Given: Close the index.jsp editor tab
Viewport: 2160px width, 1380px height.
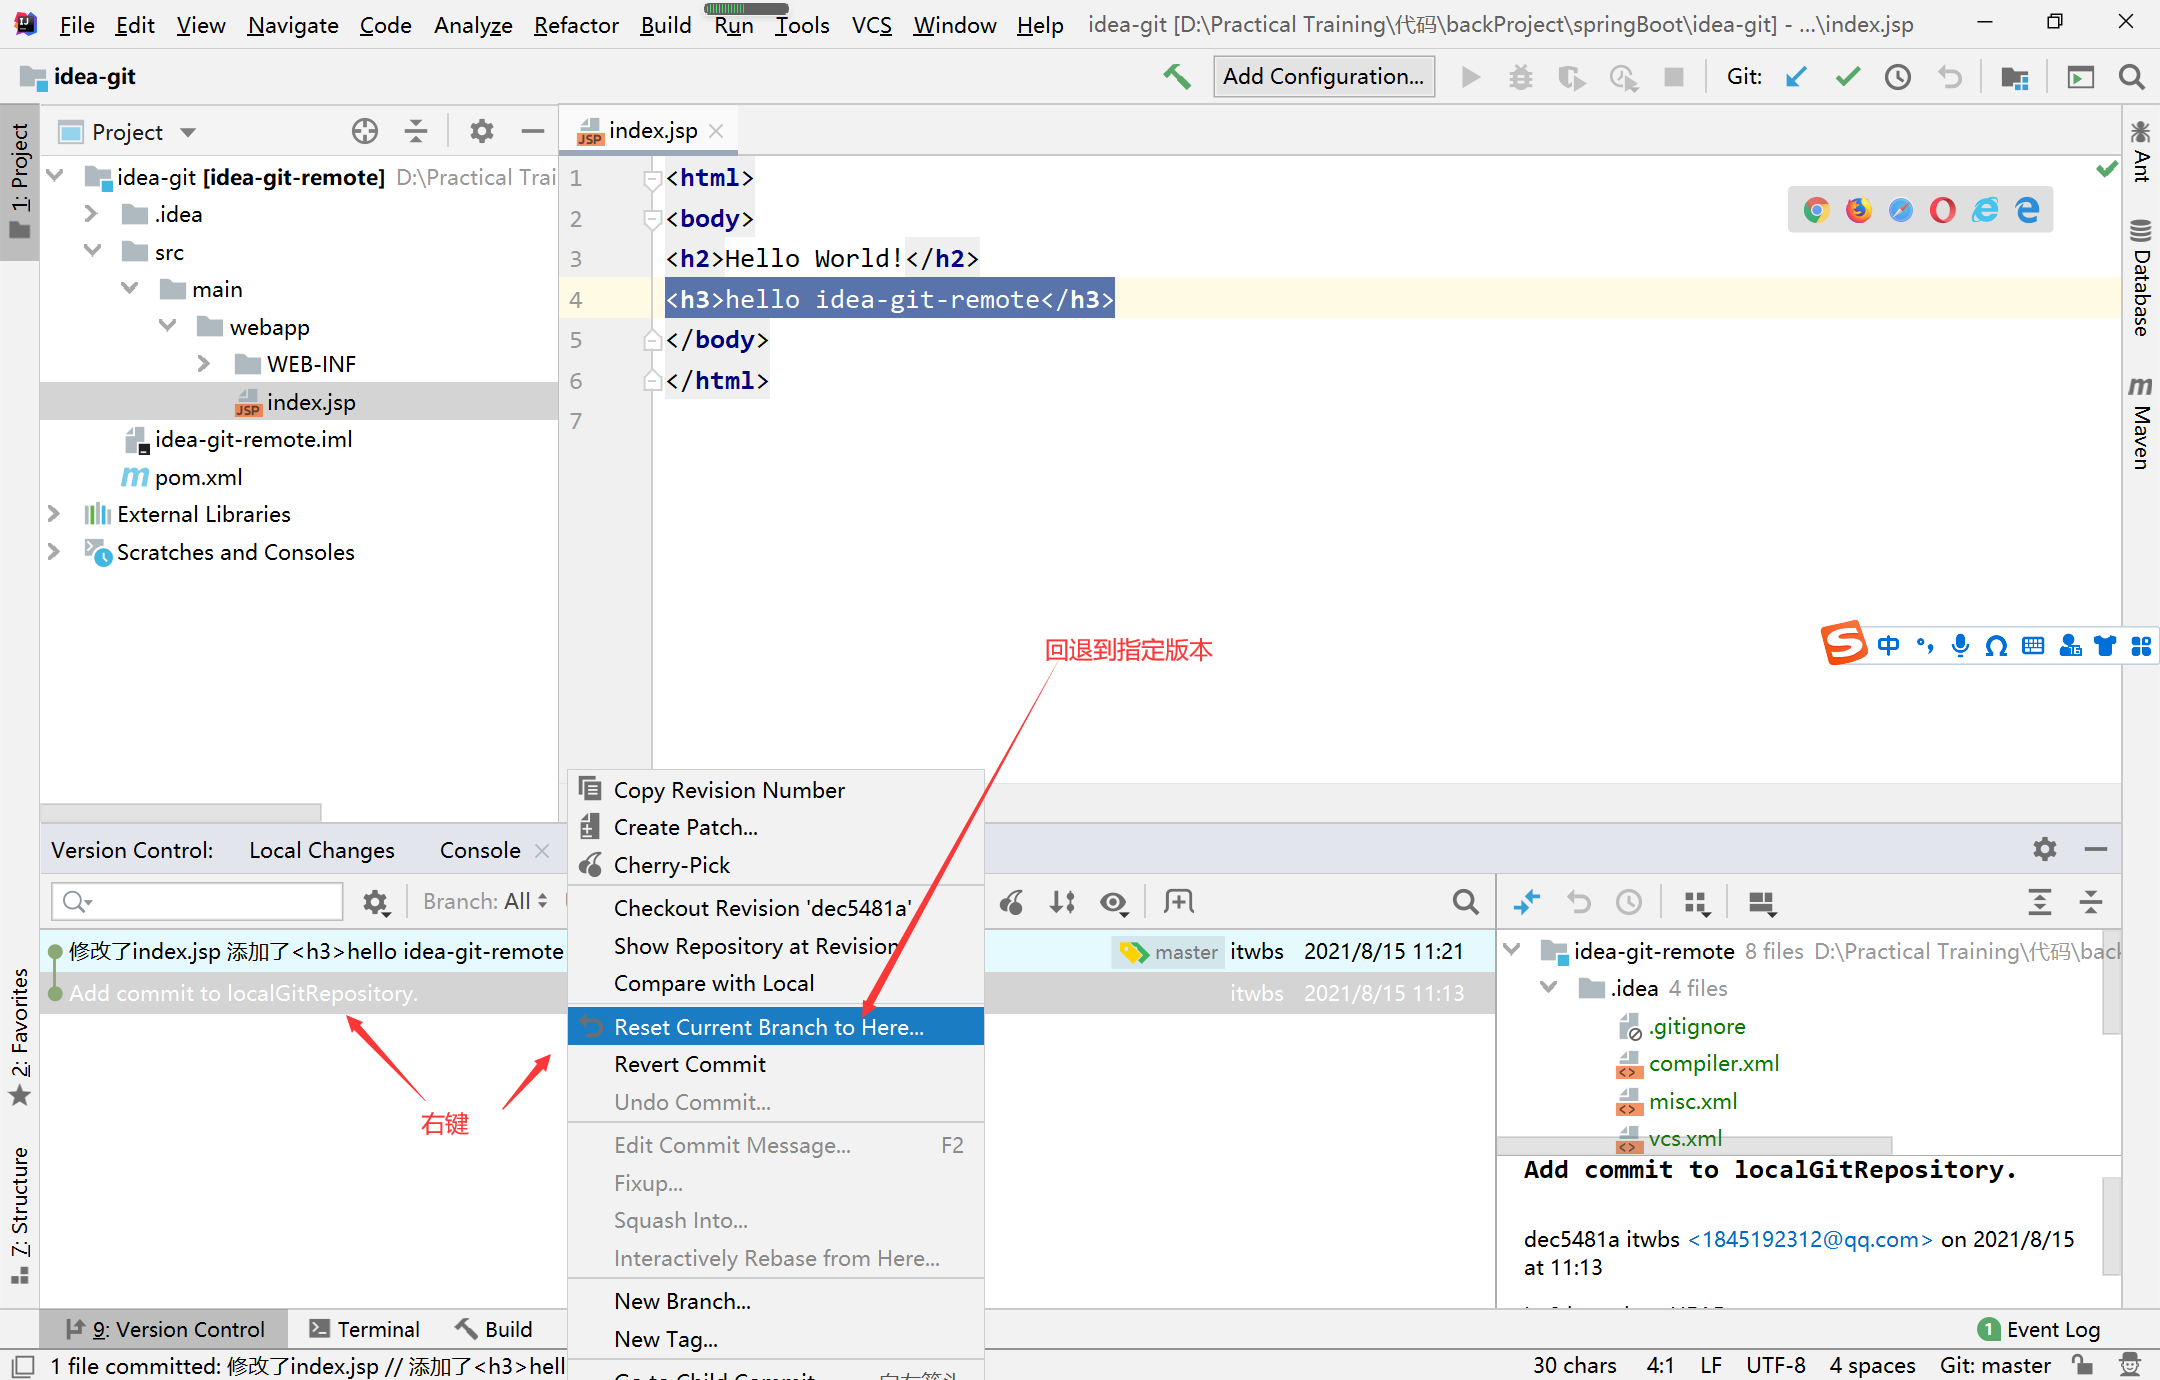Looking at the screenshot, I should [x=716, y=131].
